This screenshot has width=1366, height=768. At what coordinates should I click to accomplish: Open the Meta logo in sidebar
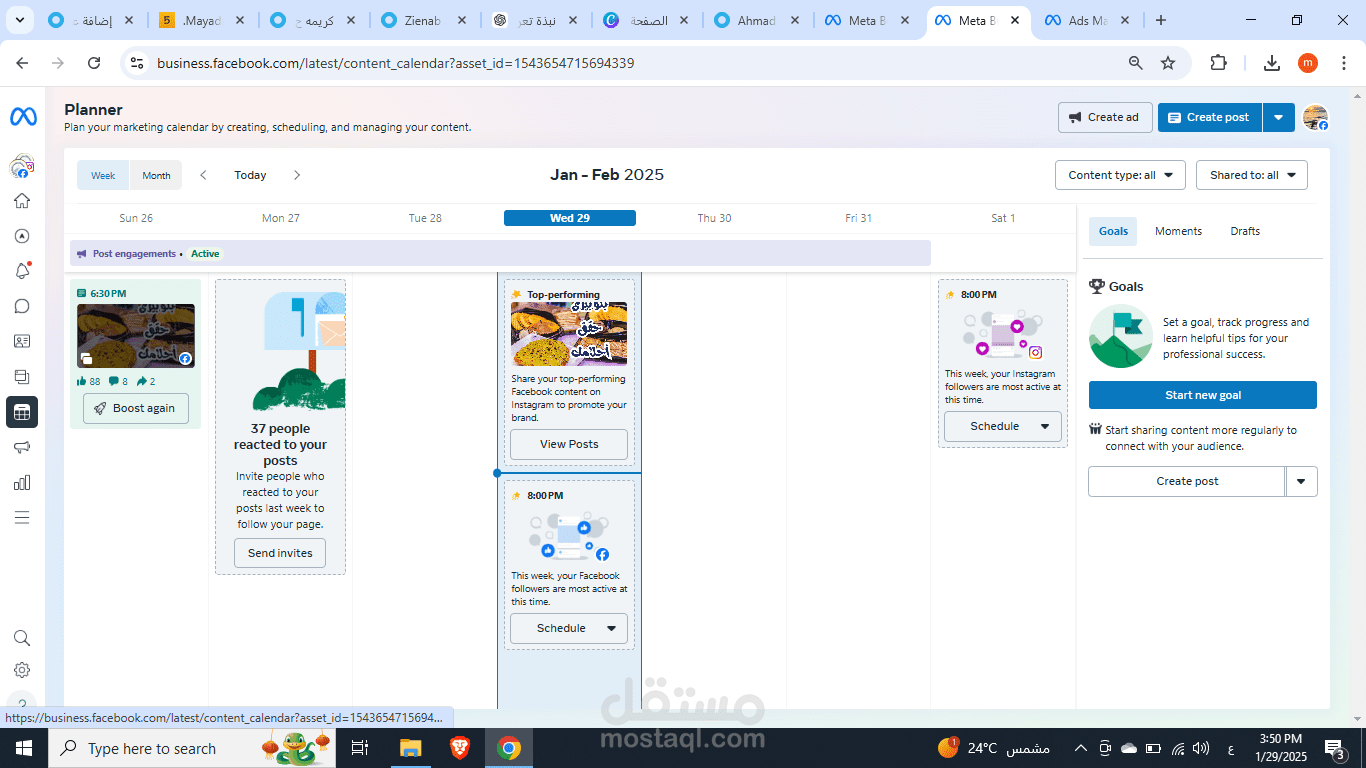tap(23, 117)
